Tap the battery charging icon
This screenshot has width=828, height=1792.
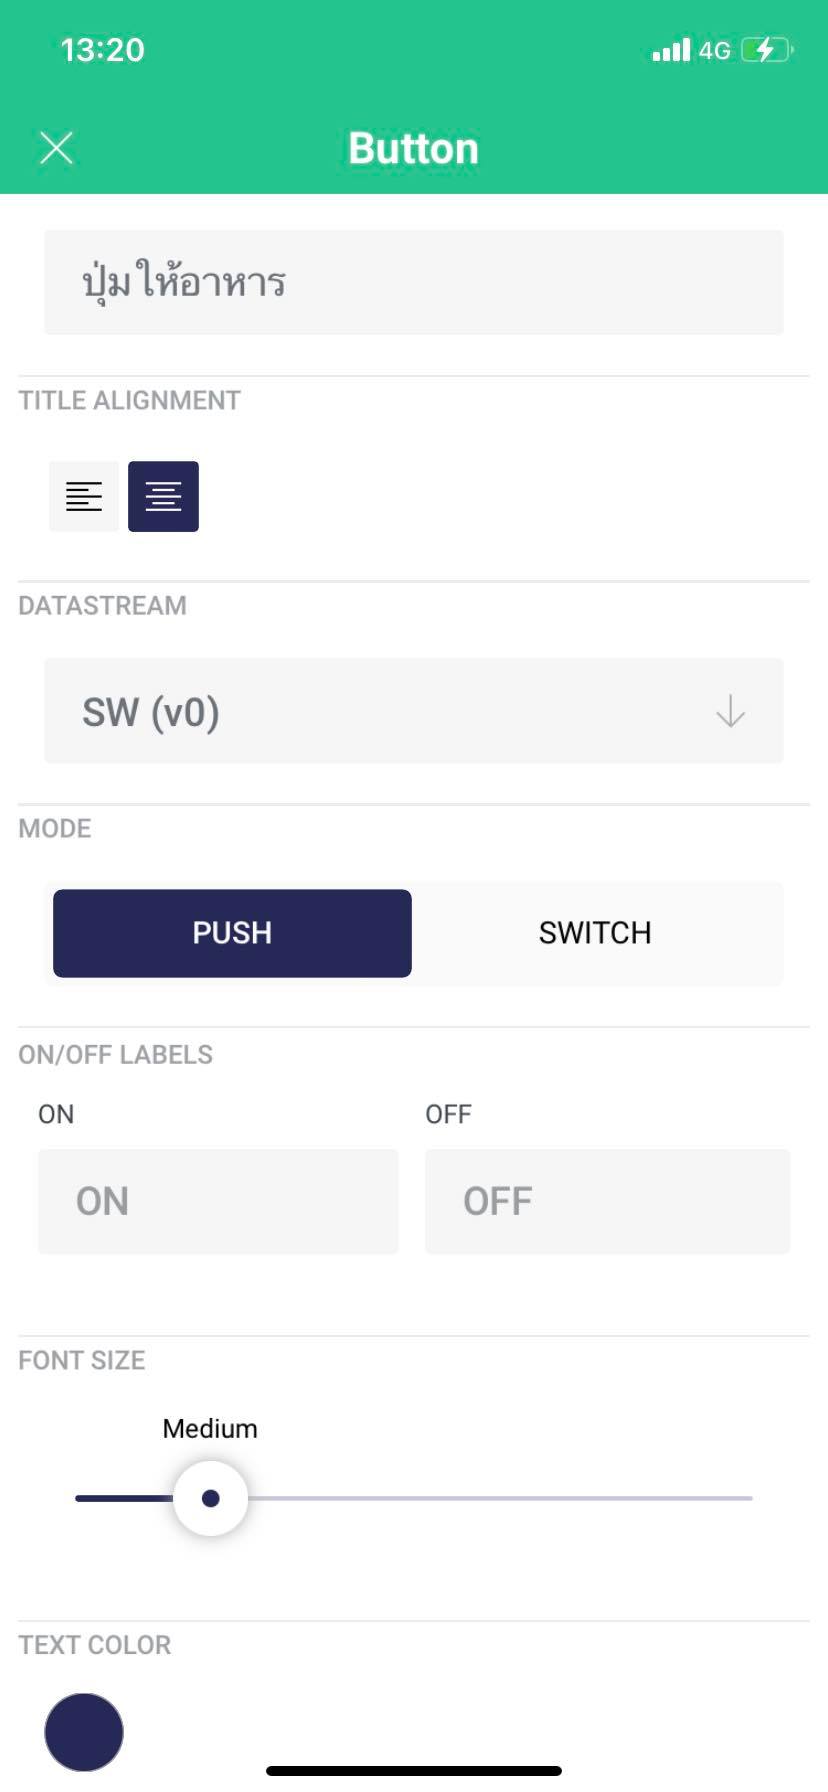[x=767, y=50]
